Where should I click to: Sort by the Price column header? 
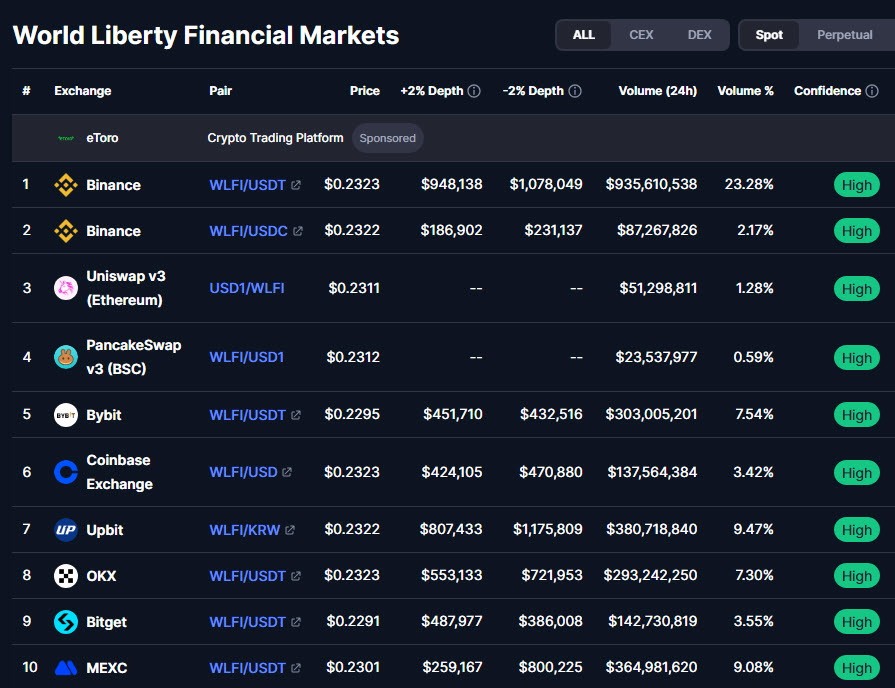tap(365, 91)
